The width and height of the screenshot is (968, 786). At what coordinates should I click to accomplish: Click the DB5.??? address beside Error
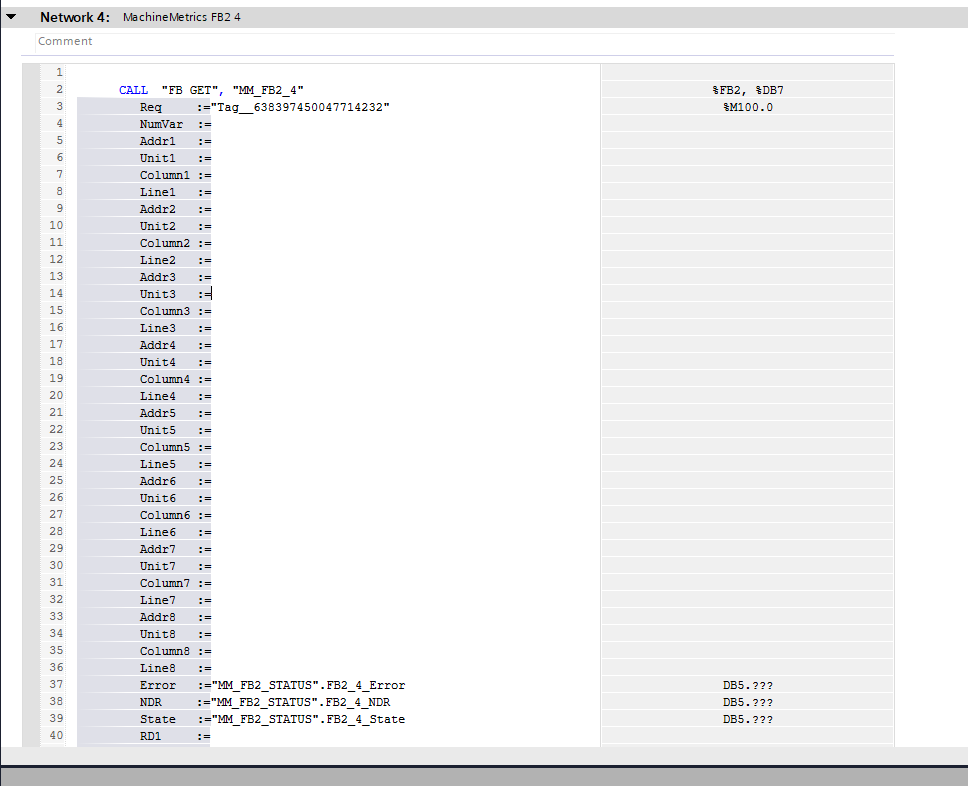[748, 685]
